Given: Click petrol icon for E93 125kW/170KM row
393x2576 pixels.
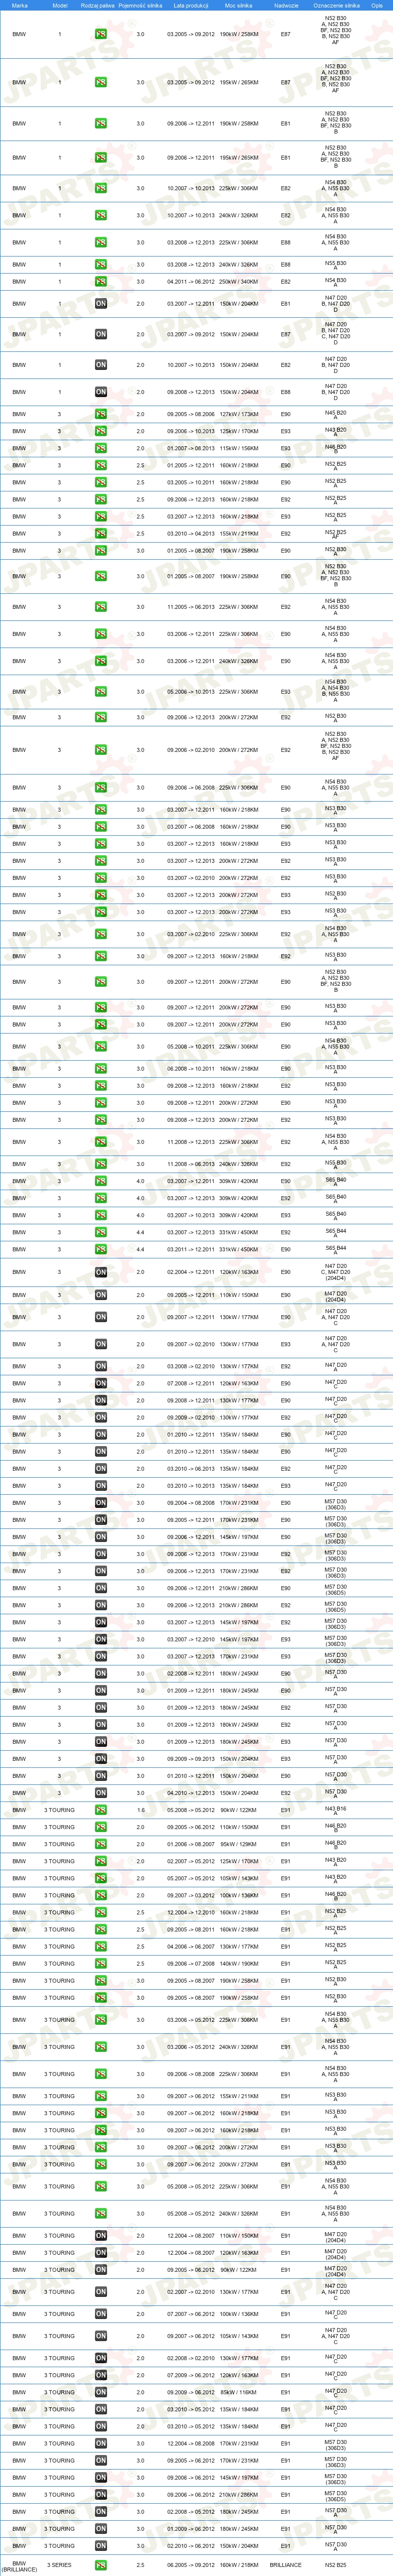Looking at the screenshot, I should 101,431.
